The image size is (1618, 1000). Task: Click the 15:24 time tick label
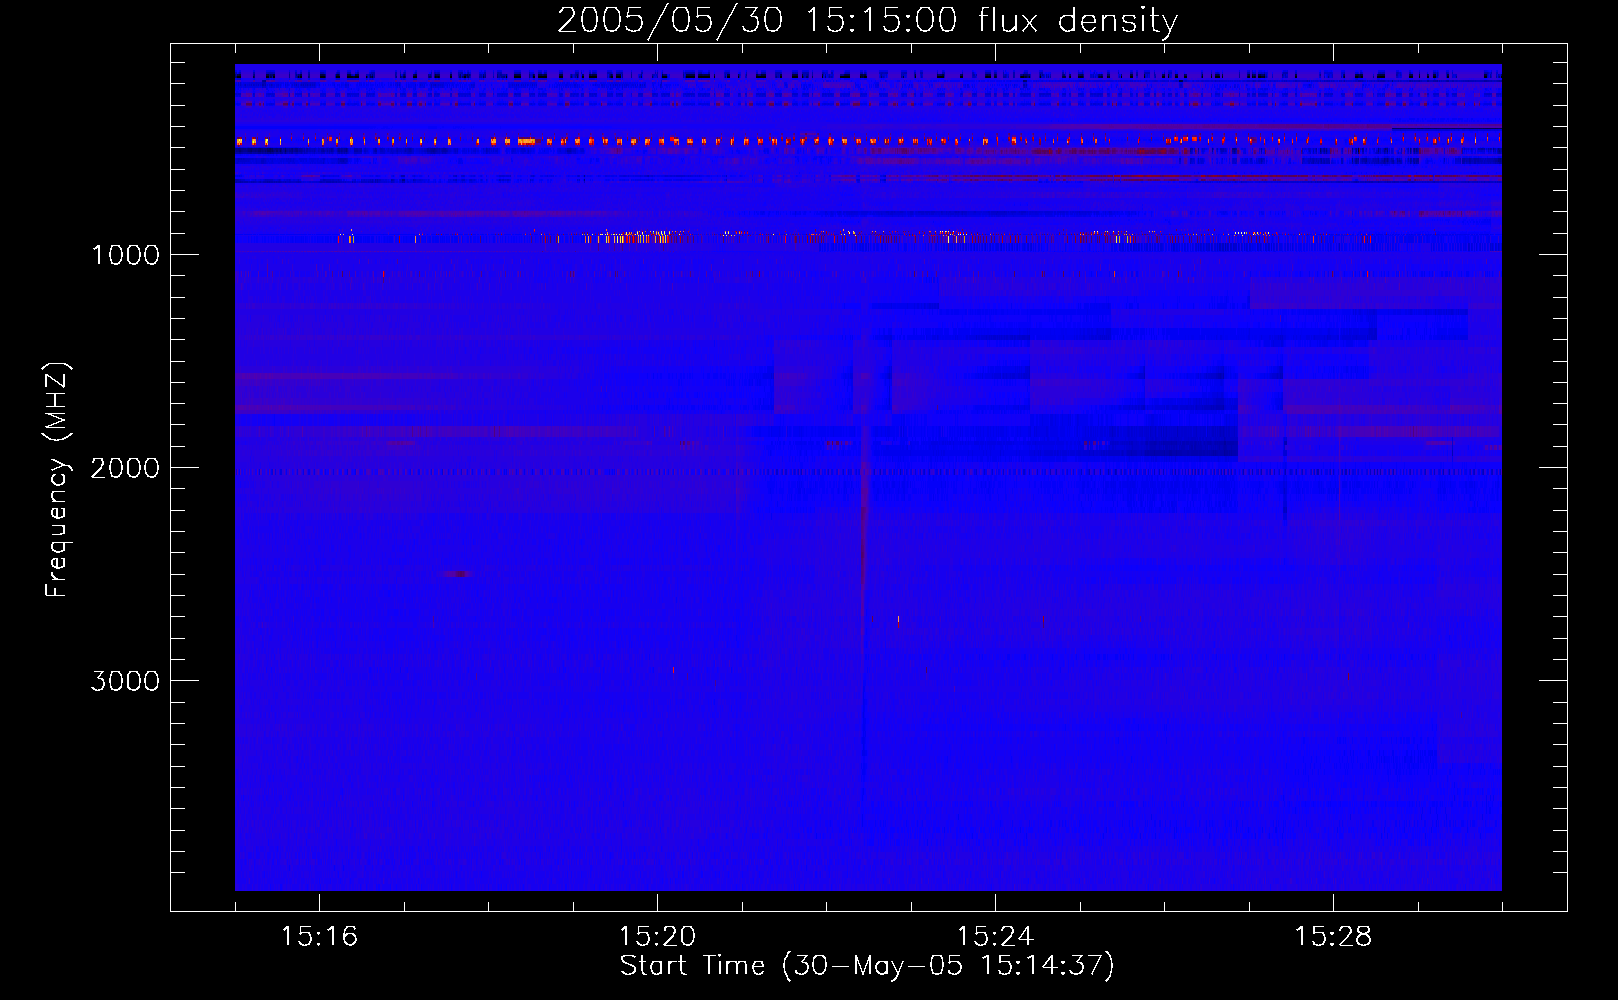click(995, 936)
